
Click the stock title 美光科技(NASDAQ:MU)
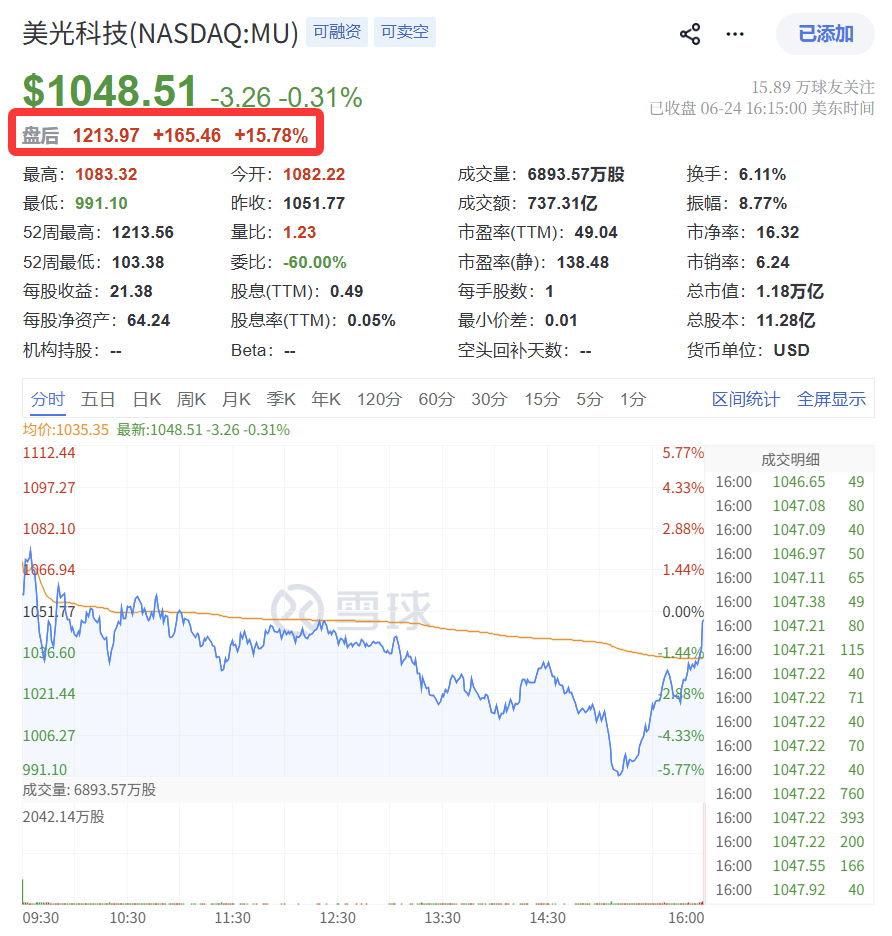pyautogui.click(x=160, y=33)
